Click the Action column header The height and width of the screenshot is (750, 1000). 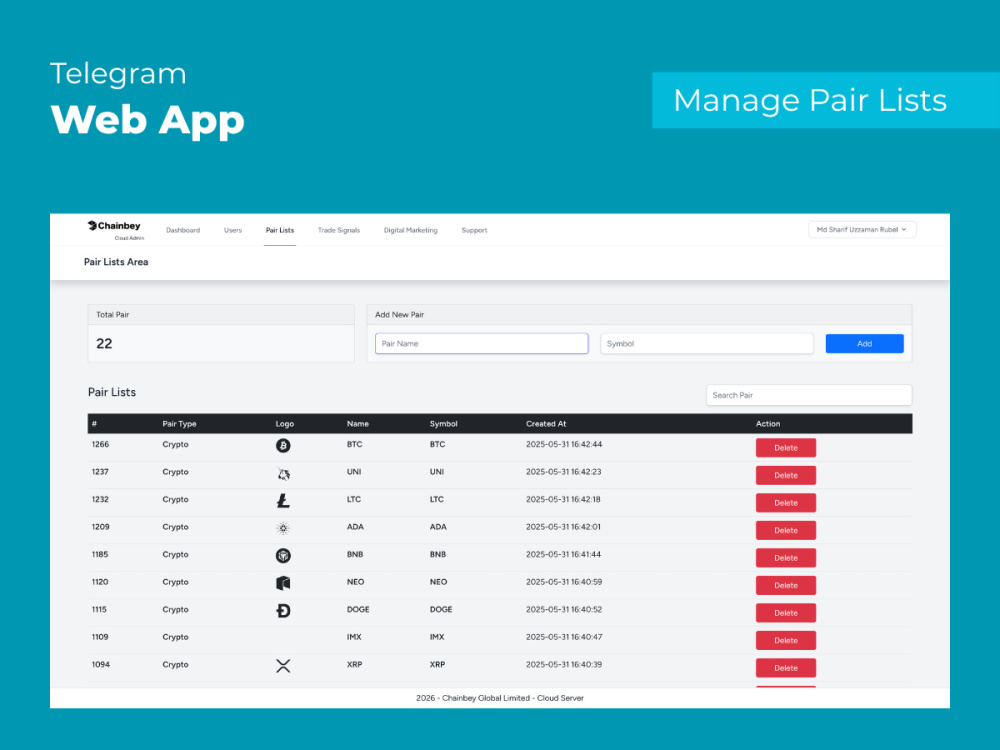pos(768,423)
